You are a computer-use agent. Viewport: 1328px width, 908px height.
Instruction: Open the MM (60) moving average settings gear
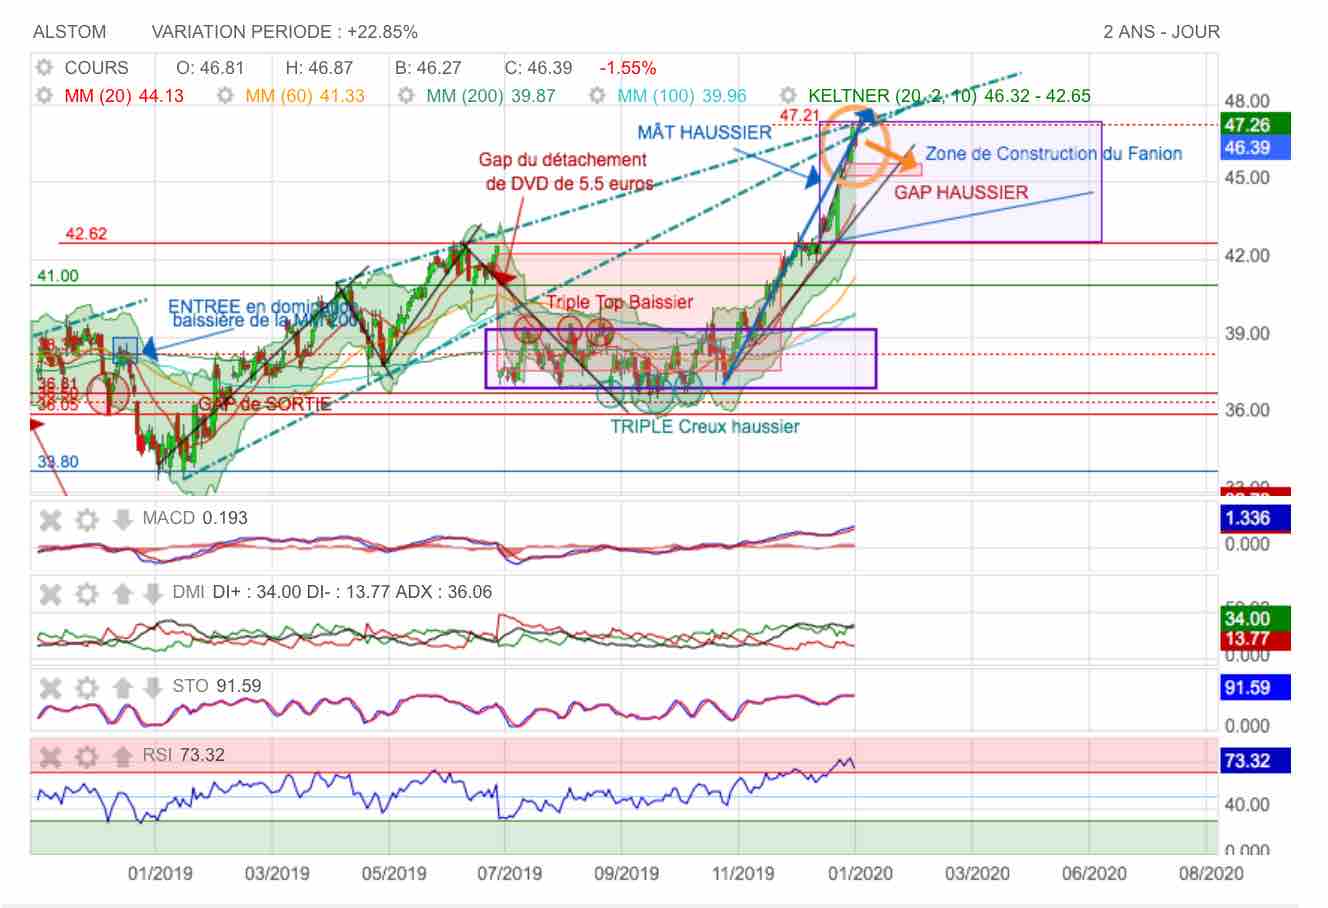[x=225, y=96]
